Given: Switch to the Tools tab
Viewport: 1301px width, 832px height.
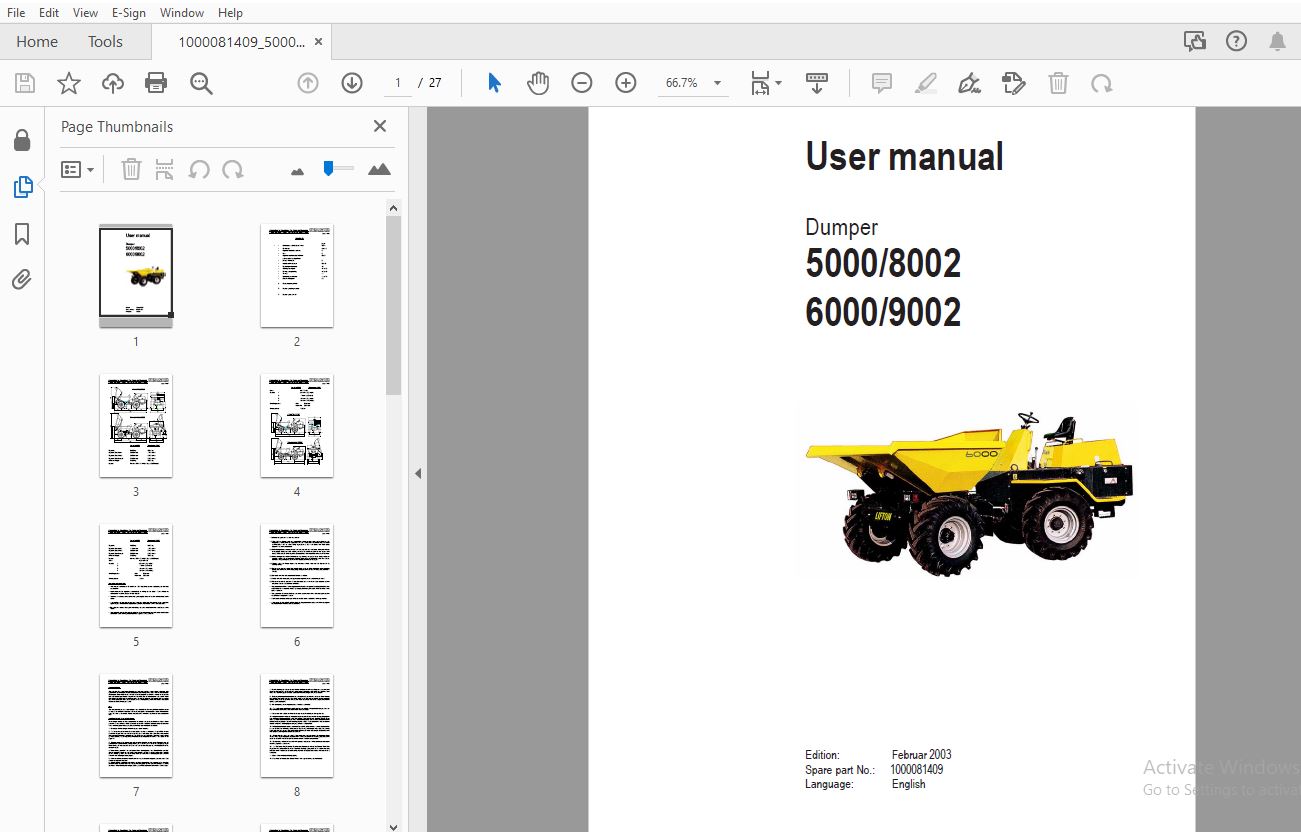Looking at the screenshot, I should (x=105, y=42).
